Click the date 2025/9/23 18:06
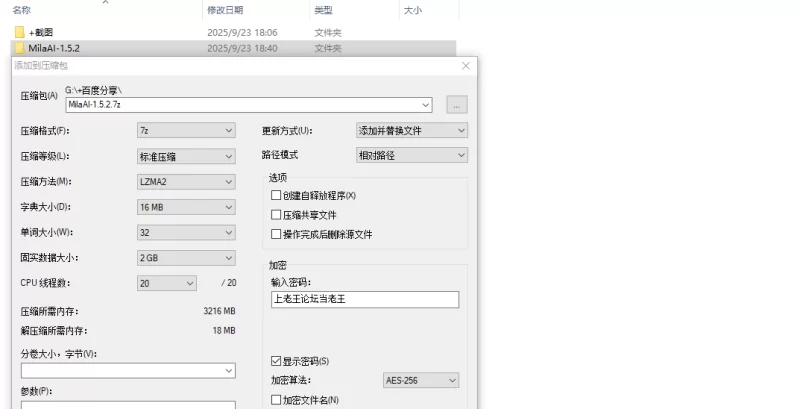 pyautogui.click(x=242, y=33)
